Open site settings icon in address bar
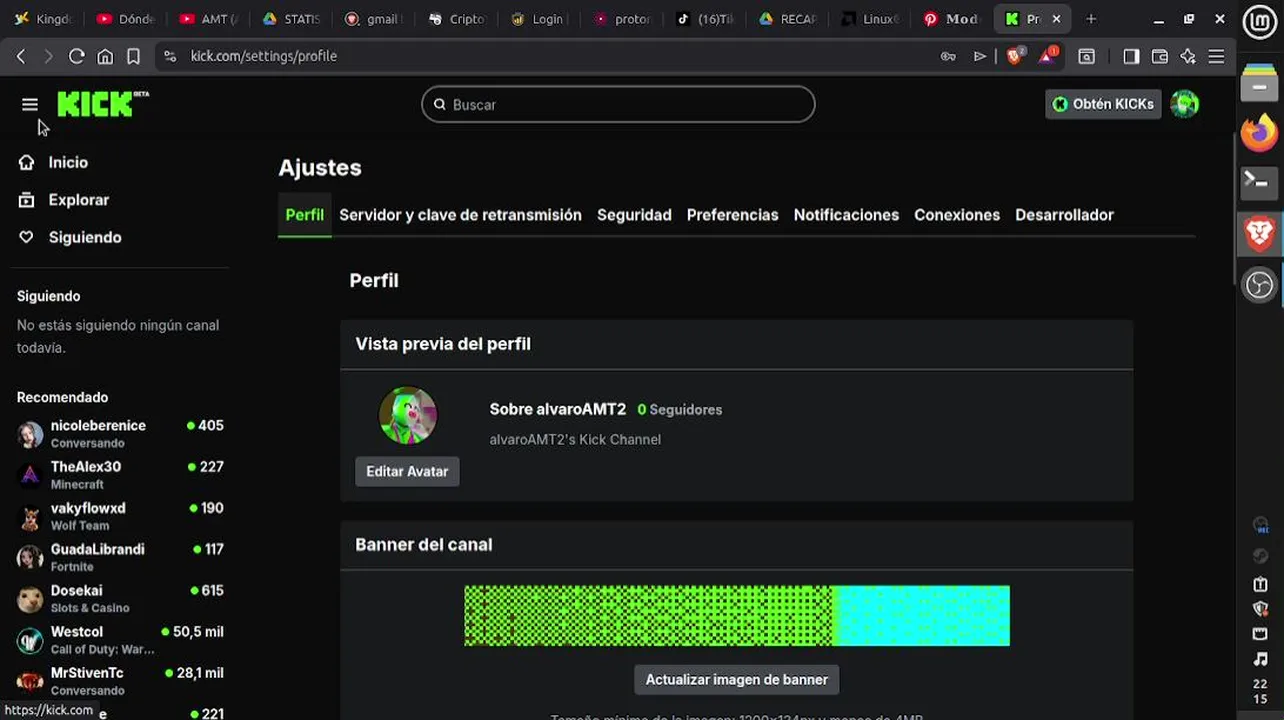The image size is (1284, 720). click(x=170, y=56)
